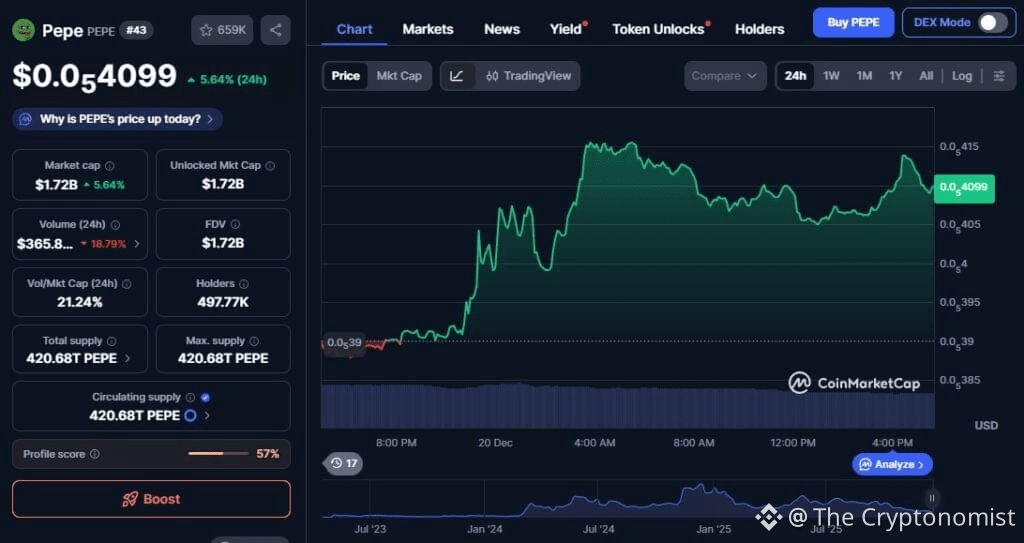Expand Total supply details chevron
This screenshot has width=1024, height=543.
click(127, 359)
